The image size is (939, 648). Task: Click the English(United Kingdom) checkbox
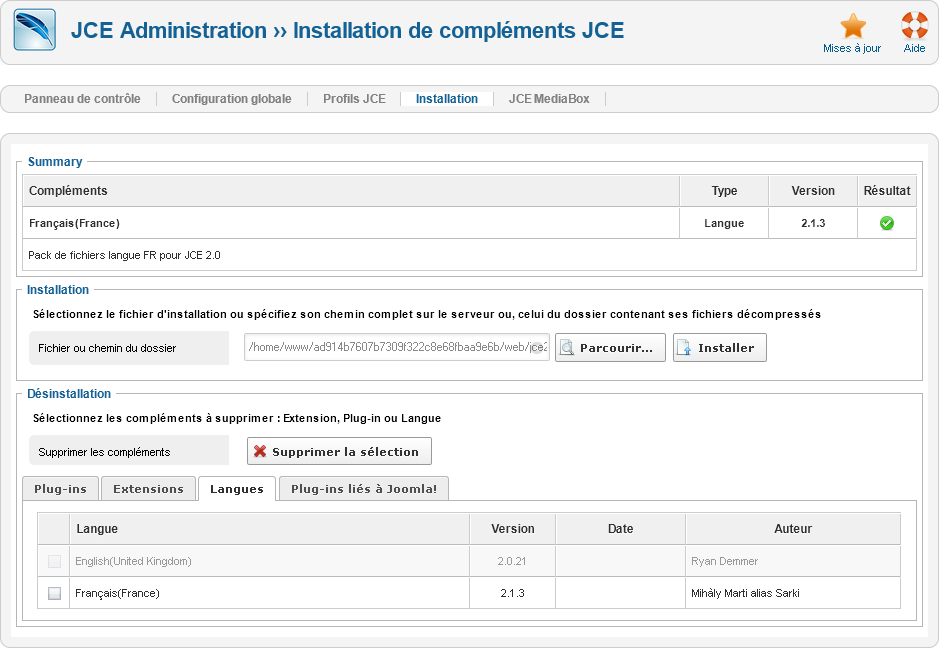click(x=54, y=561)
